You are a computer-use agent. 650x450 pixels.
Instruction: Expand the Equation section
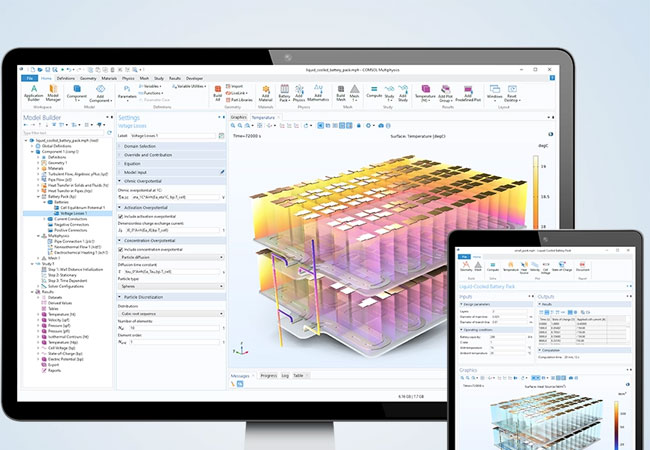click(171, 164)
